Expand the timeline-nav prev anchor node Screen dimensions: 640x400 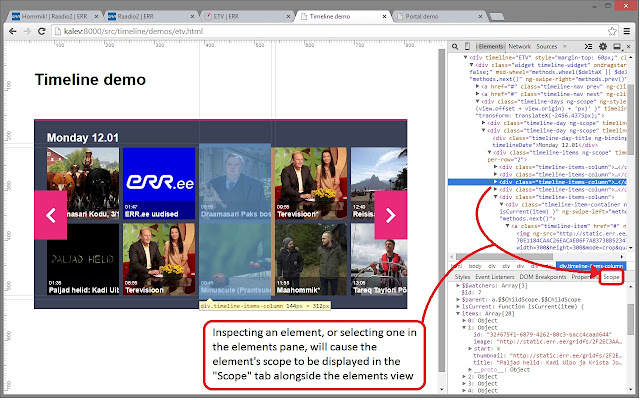tap(477, 87)
